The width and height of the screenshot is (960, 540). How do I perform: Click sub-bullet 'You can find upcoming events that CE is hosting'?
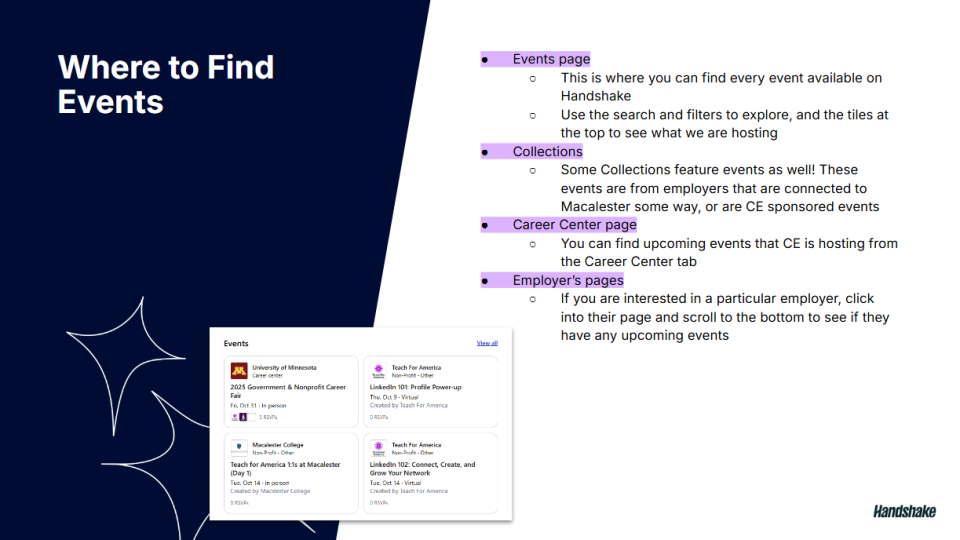[729, 252]
